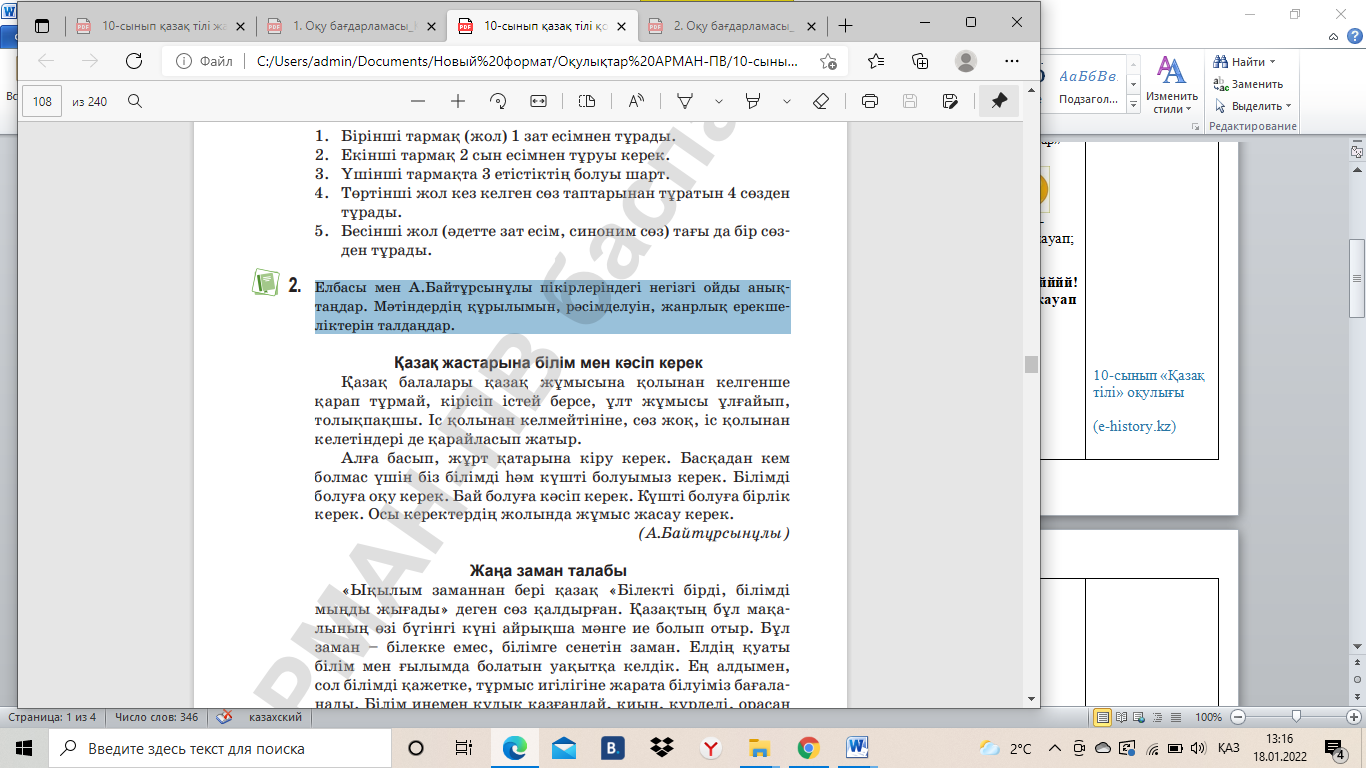Reload the PDF page in Edge

coord(133,61)
